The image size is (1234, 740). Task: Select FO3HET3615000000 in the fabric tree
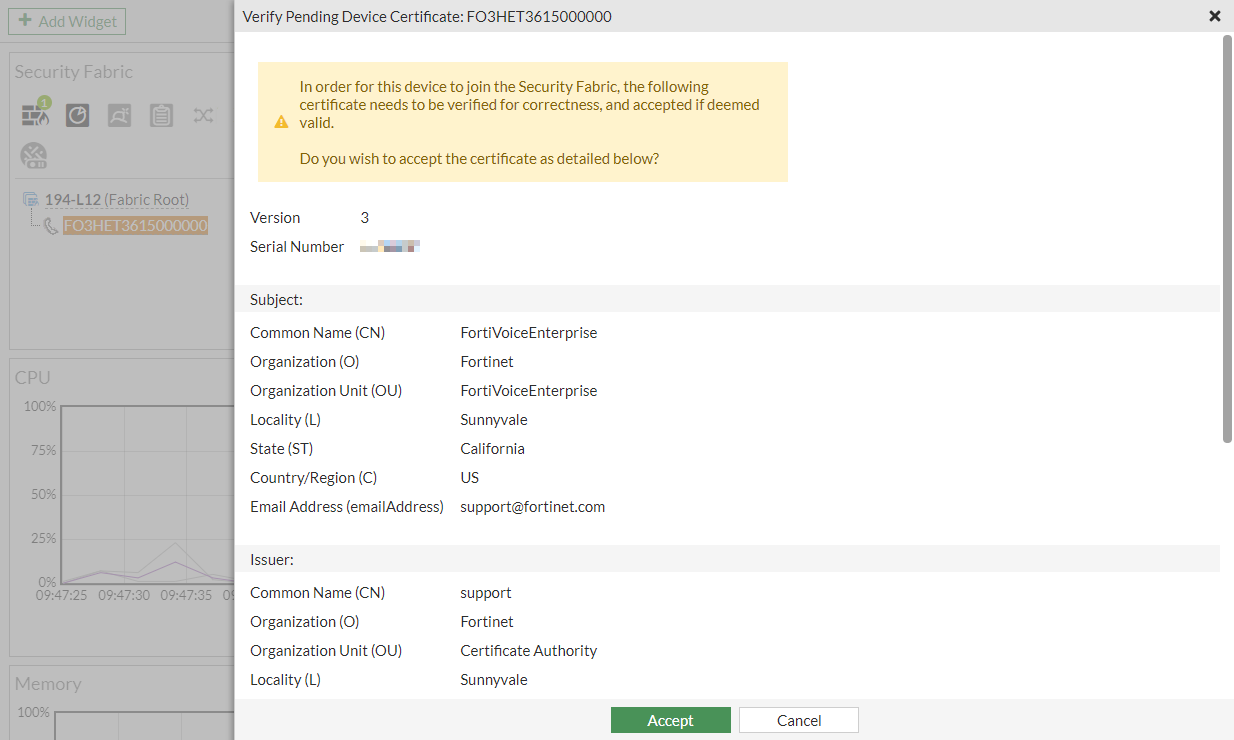coord(135,225)
